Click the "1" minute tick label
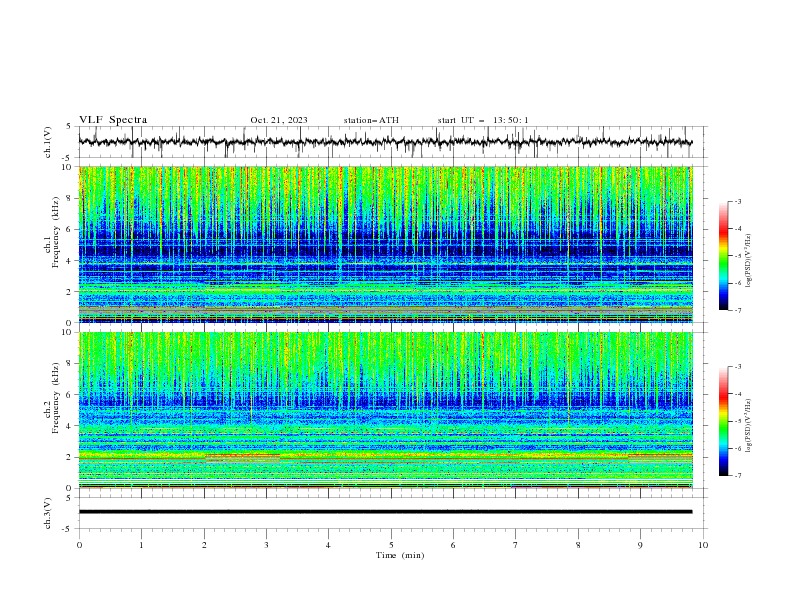Image resolution: width=792 pixels, height=612 pixels. click(142, 545)
